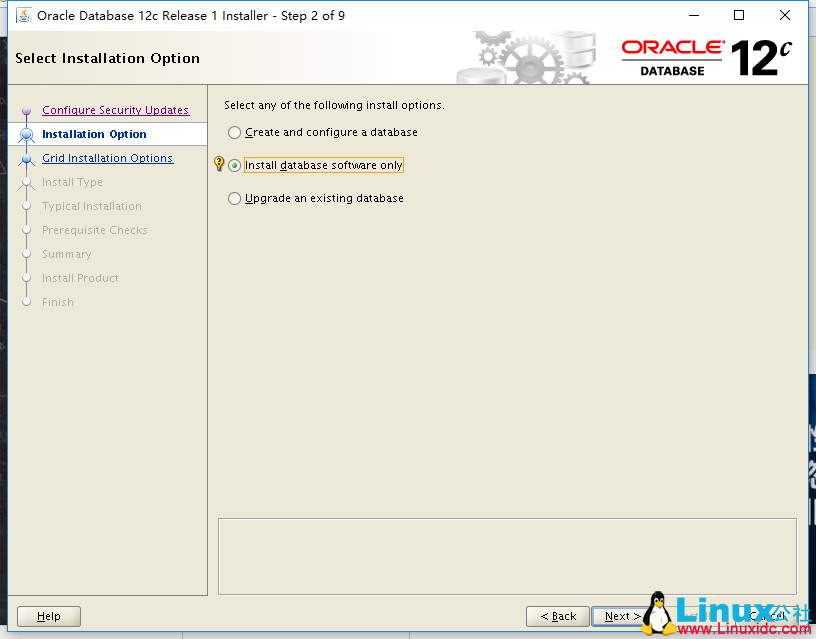
Task: Click the Finish step circle in the sidebar
Action: [26, 302]
